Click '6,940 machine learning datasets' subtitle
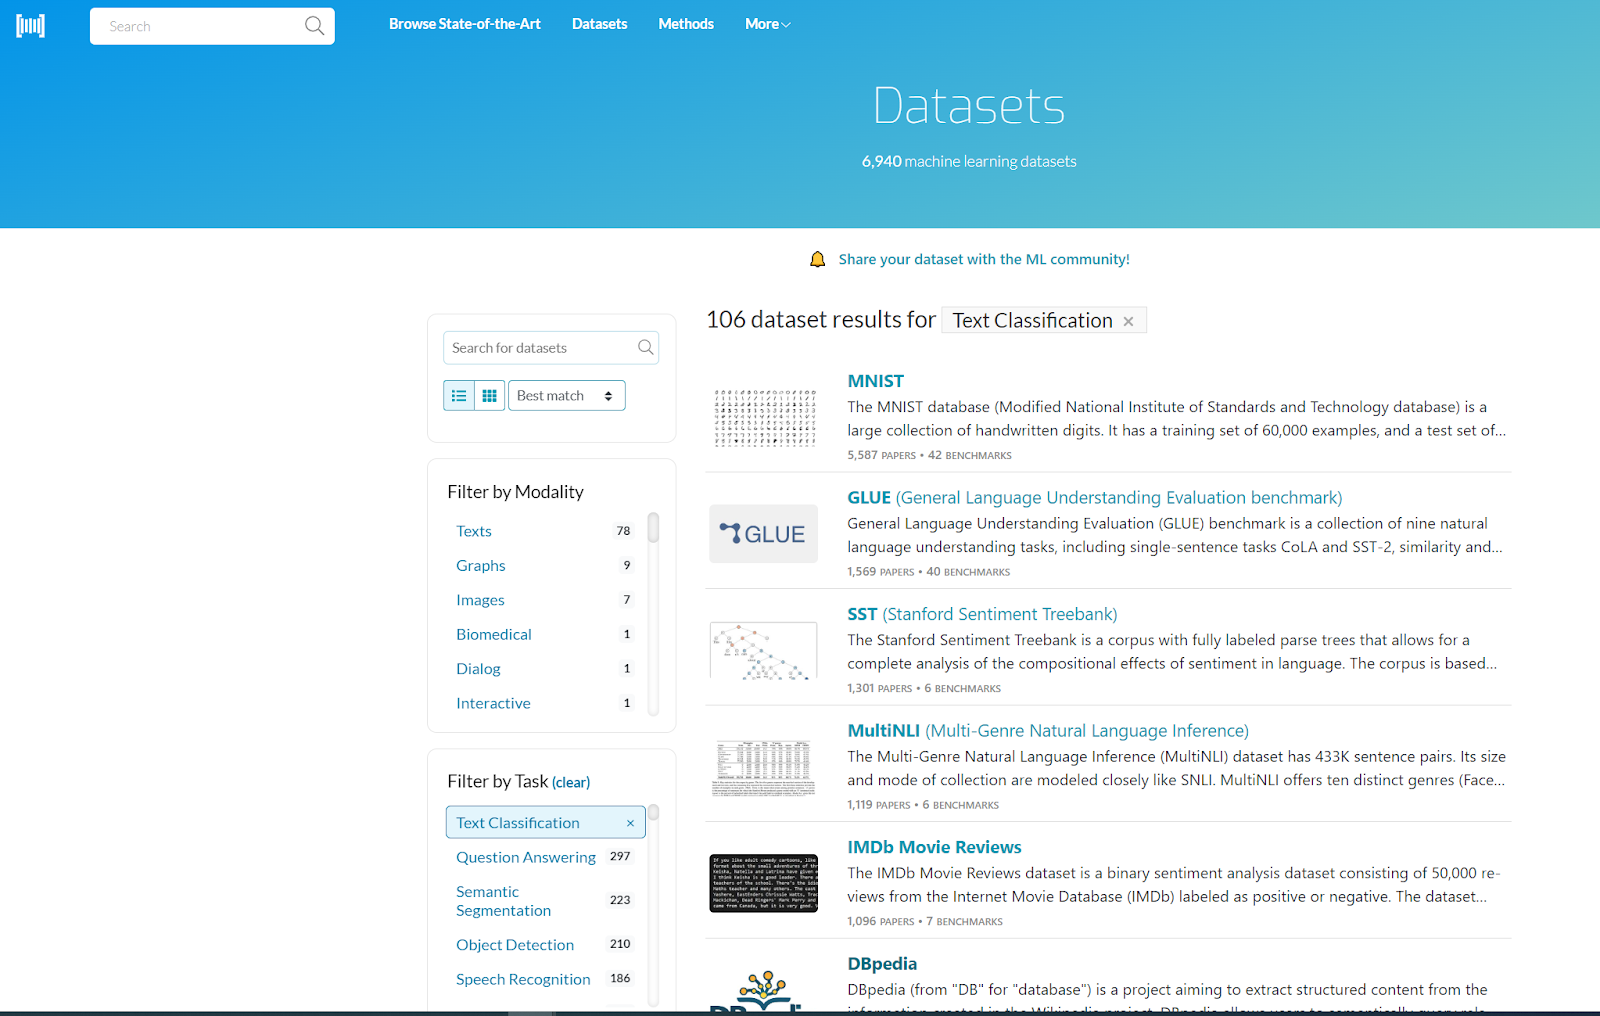This screenshot has height=1016, width=1600. pyautogui.click(x=969, y=161)
